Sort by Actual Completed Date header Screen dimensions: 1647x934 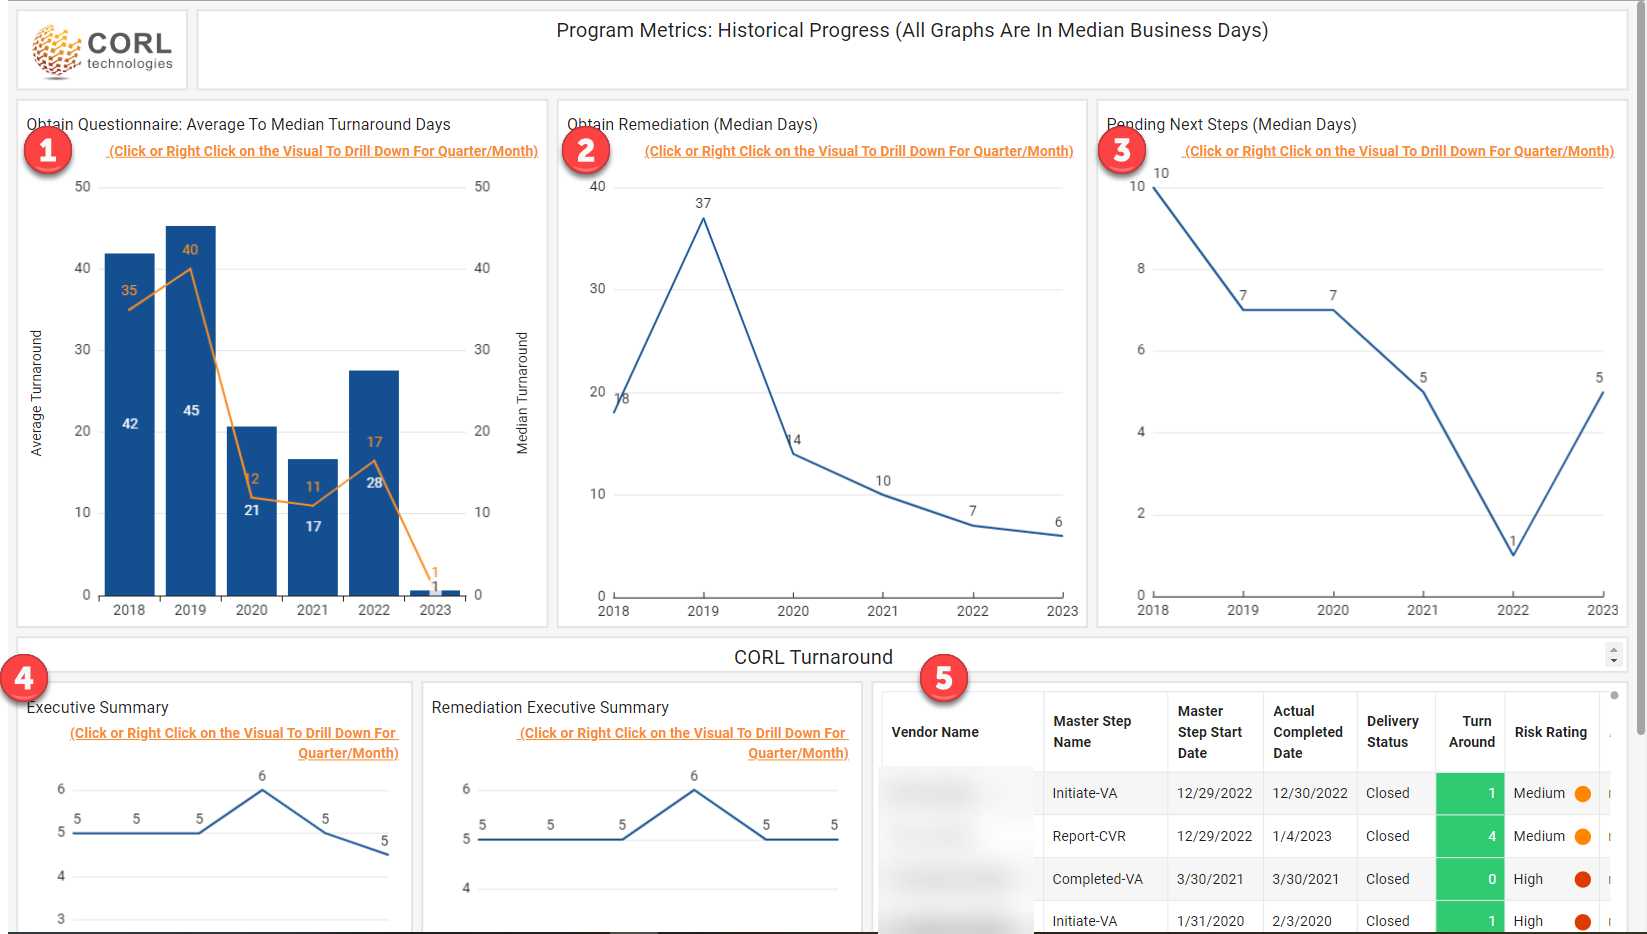point(1308,732)
